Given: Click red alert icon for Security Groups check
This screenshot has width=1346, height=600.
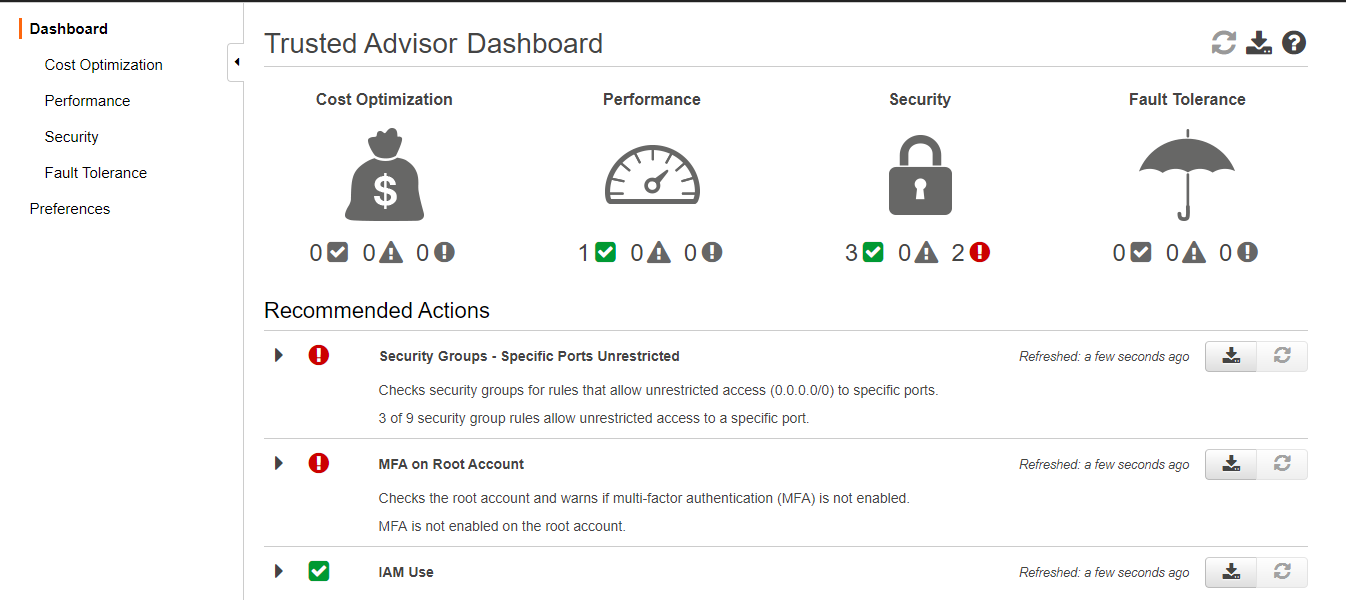Looking at the screenshot, I should (319, 355).
